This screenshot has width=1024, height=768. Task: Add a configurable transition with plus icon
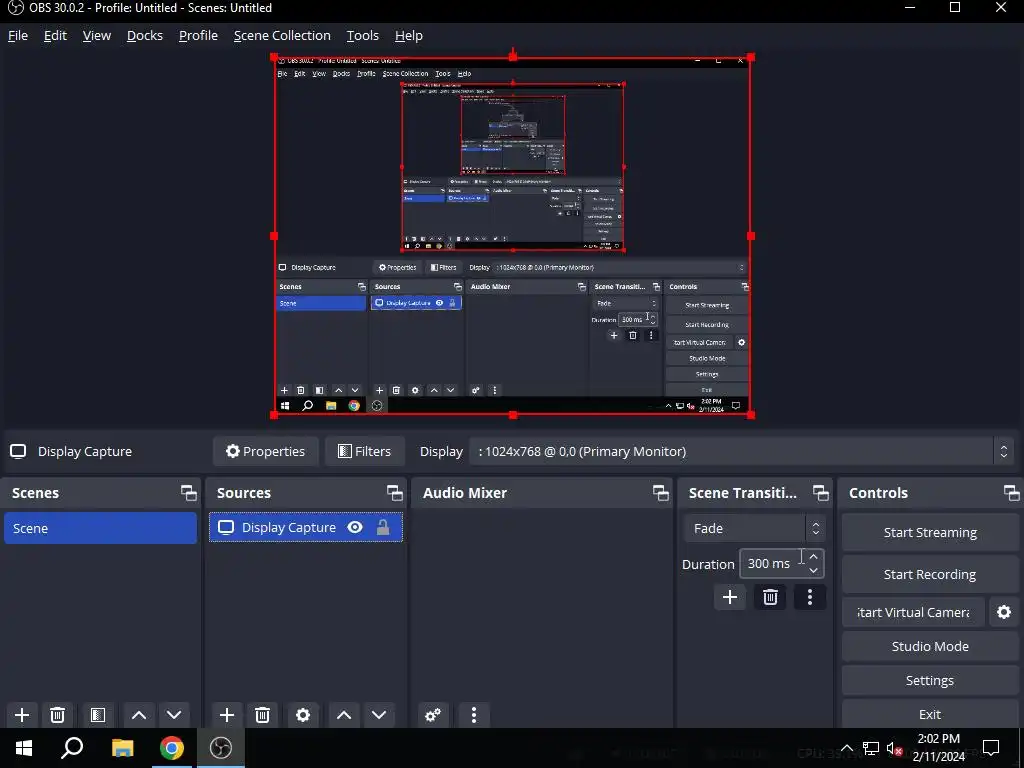click(x=730, y=597)
